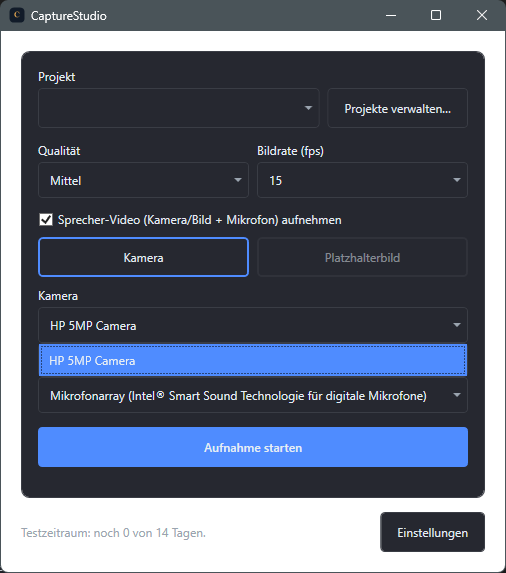Minimize the CaptureStudio window
This screenshot has height=573, width=506.
pyautogui.click(x=391, y=15)
